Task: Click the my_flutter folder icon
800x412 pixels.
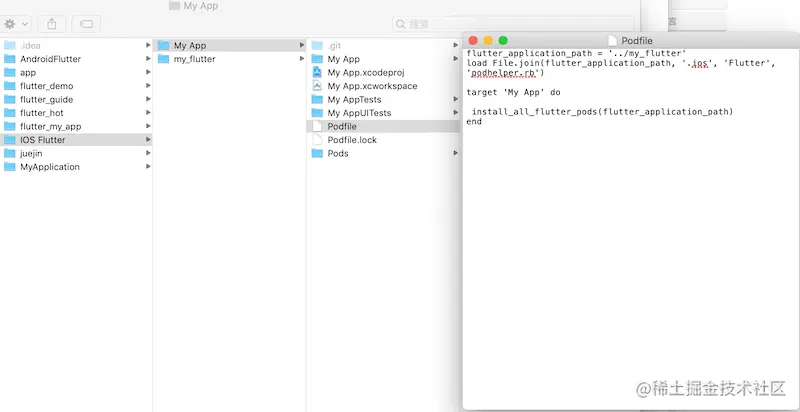Action: tap(163, 59)
